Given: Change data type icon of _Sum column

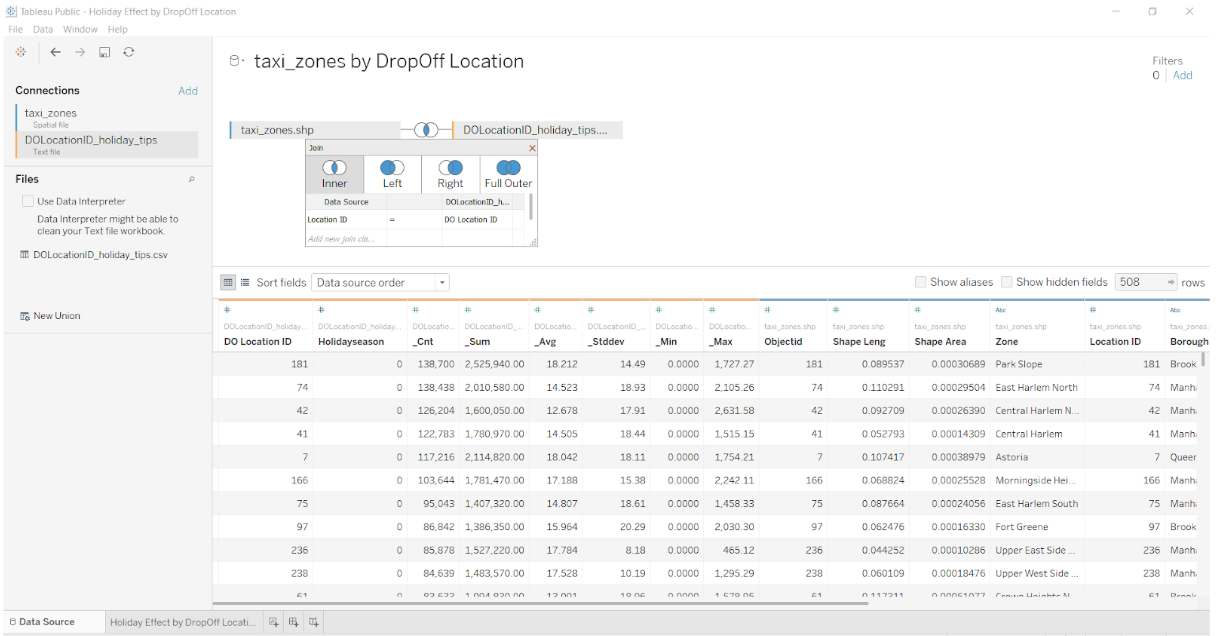Looking at the screenshot, I should (x=468, y=310).
